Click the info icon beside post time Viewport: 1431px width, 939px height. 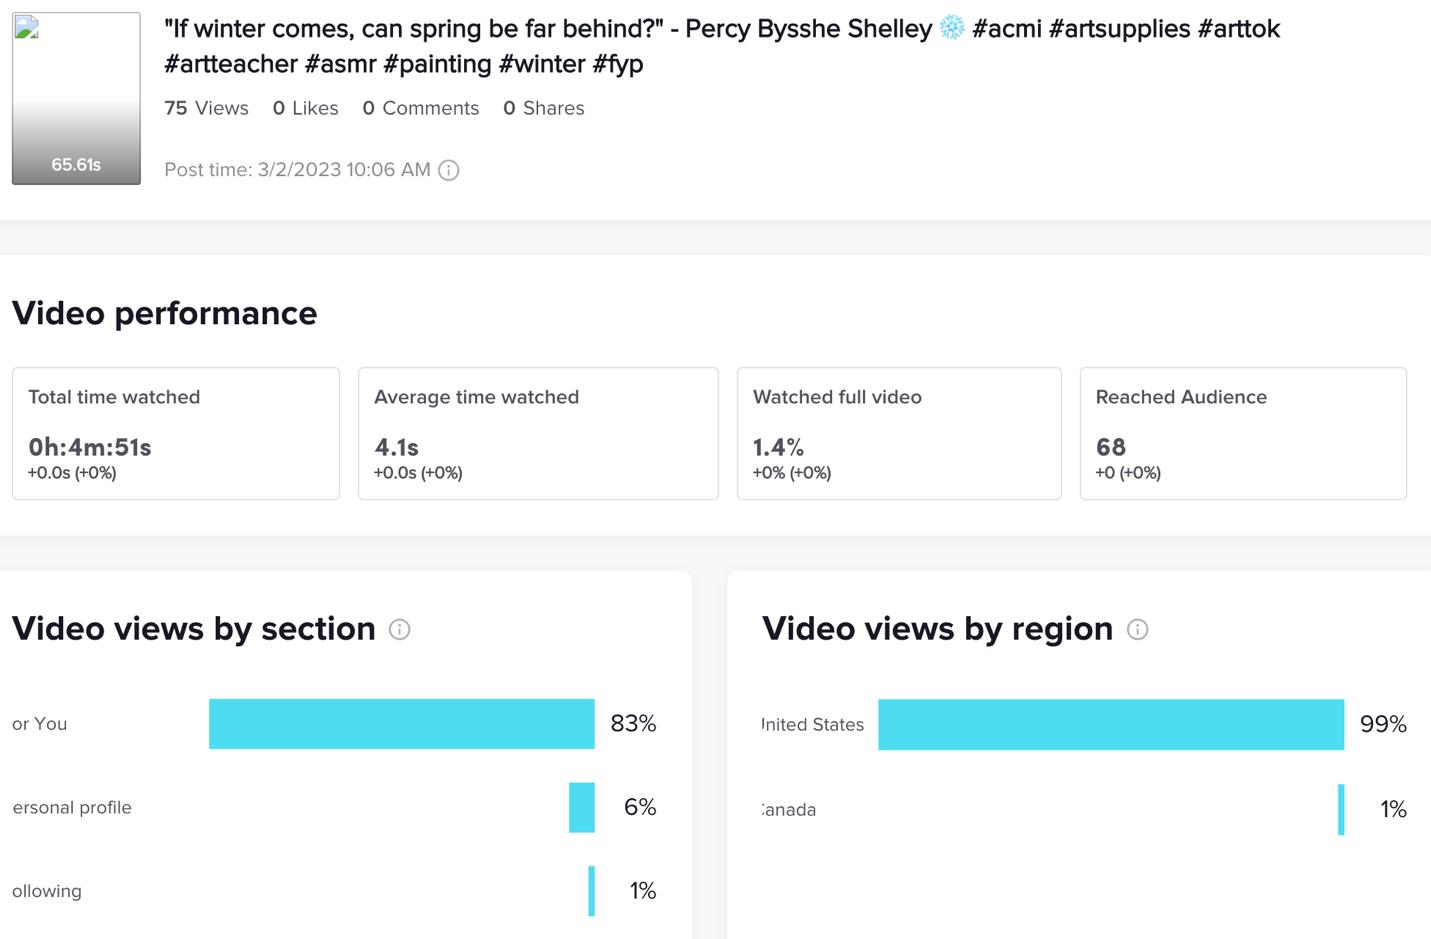[x=449, y=170]
